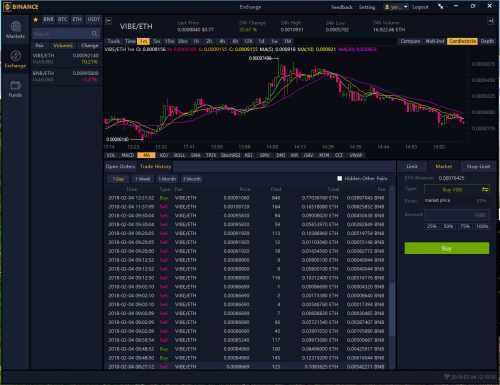The image size is (500, 385).
Task: Filter trade history to 1 Month
Action: [x=167, y=179]
